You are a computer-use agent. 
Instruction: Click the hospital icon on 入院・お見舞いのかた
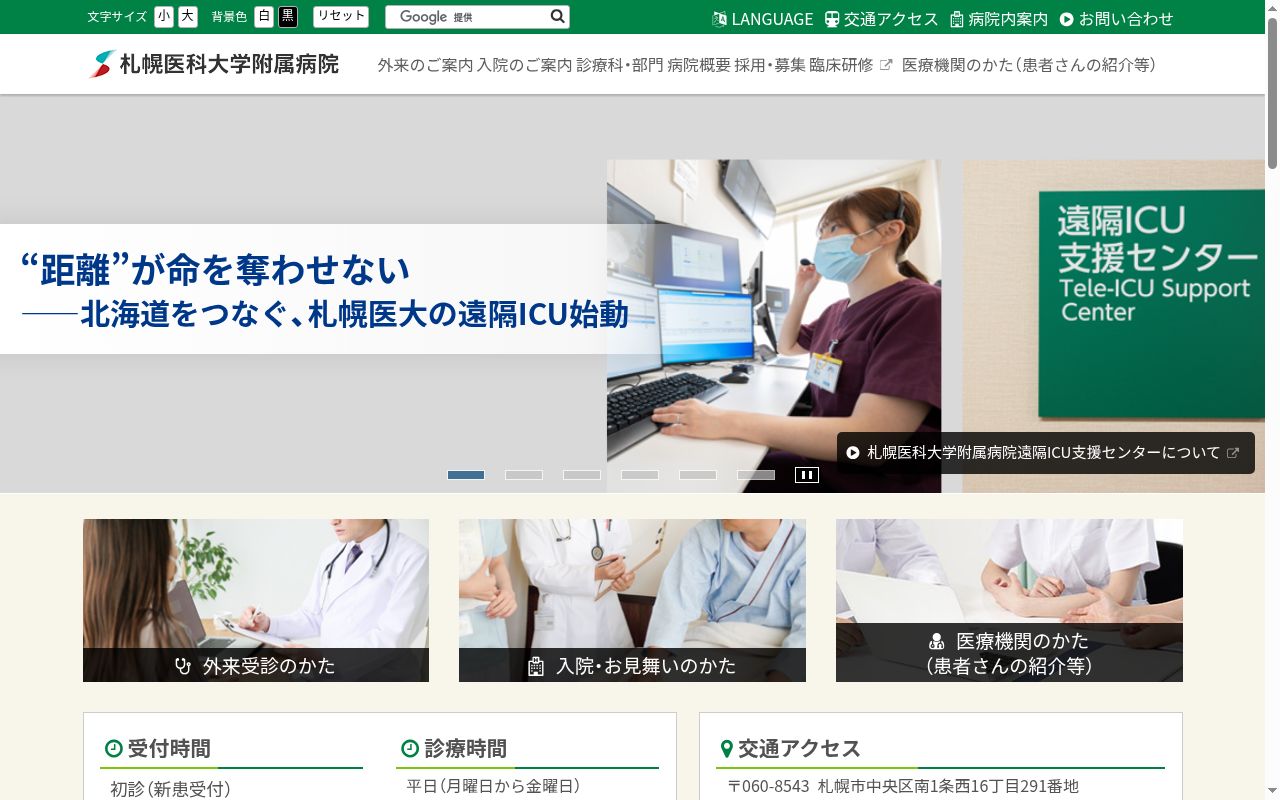click(x=536, y=666)
